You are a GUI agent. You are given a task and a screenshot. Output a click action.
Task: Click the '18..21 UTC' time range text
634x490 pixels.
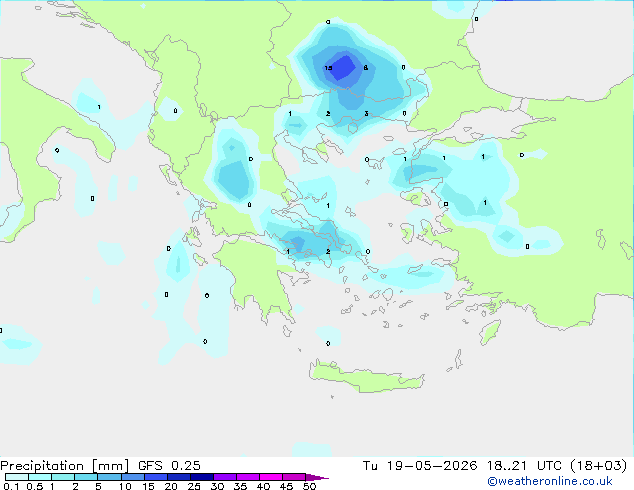click(524, 466)
